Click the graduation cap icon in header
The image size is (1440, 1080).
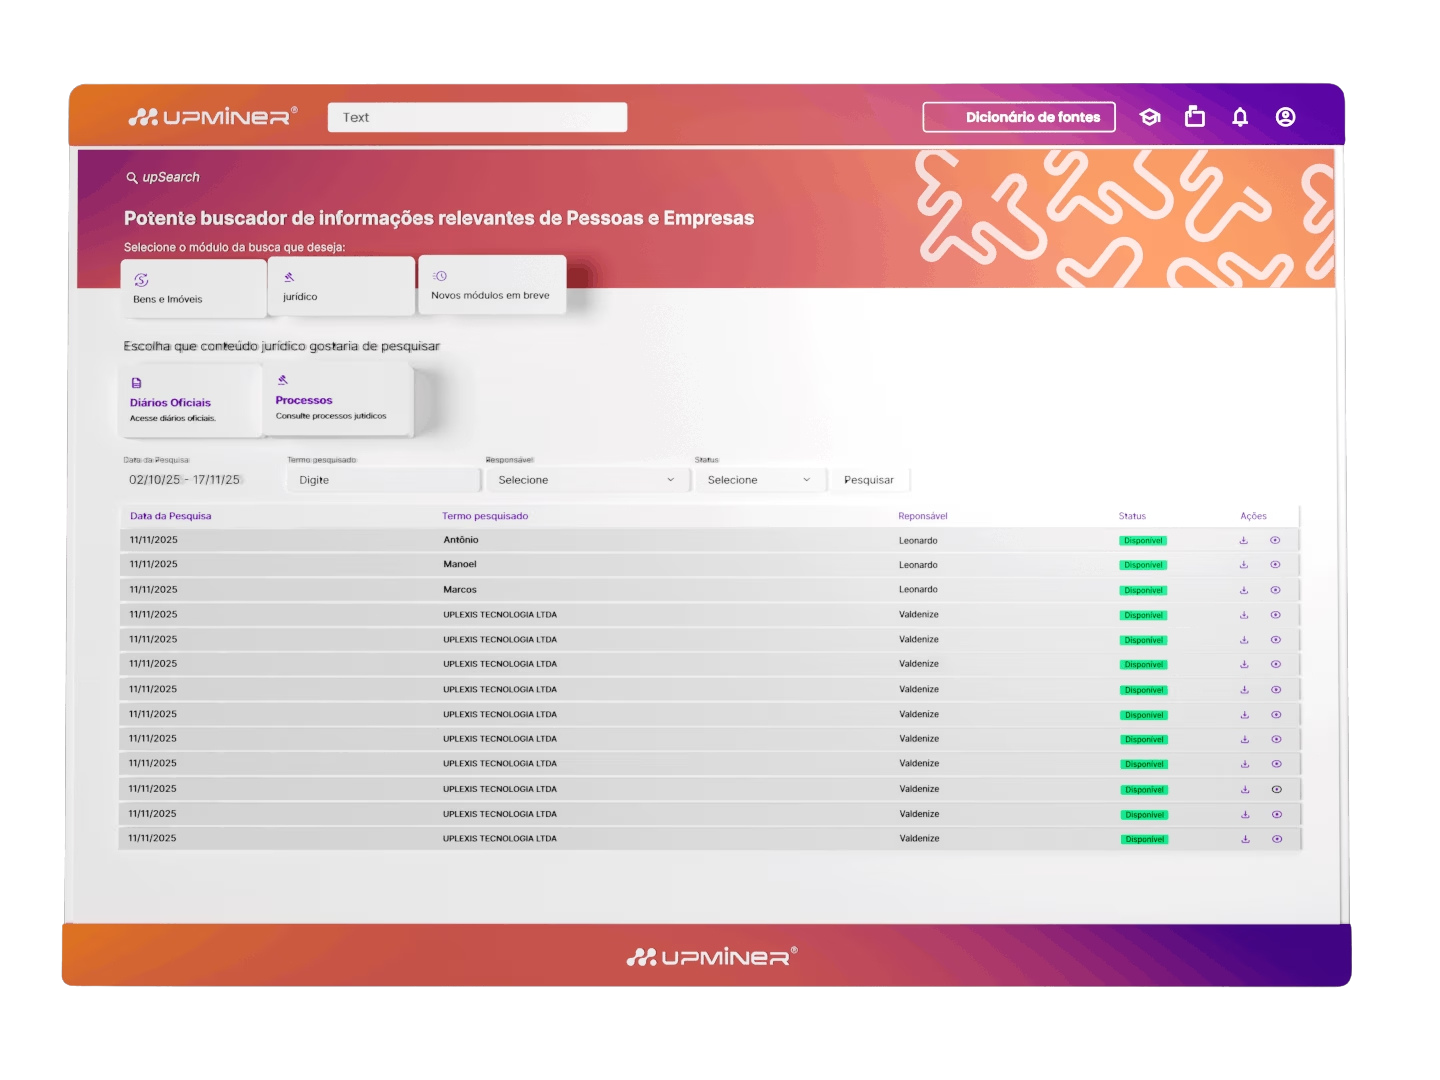pyautogui.click(x=1150, y=117)
